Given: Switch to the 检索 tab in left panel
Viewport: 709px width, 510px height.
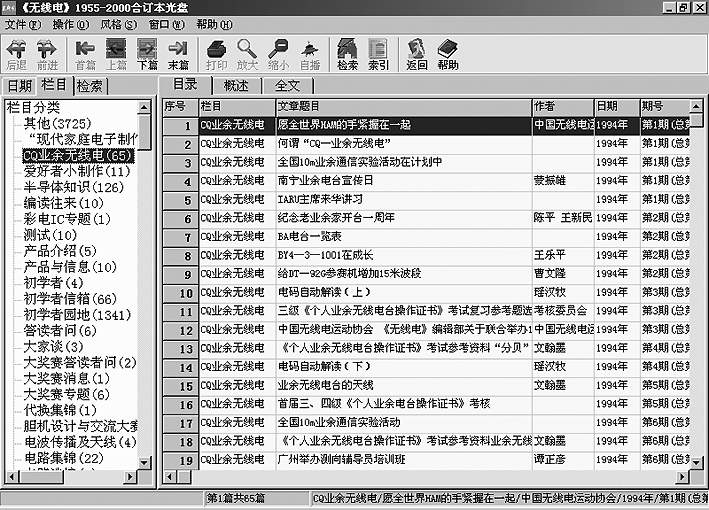Looking at the screenshot, I should coord(90,86).
